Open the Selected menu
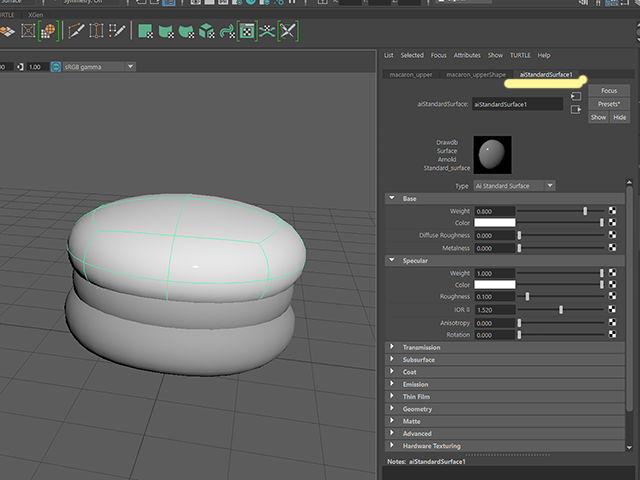The image size is (640, 480). click(412, 55)
